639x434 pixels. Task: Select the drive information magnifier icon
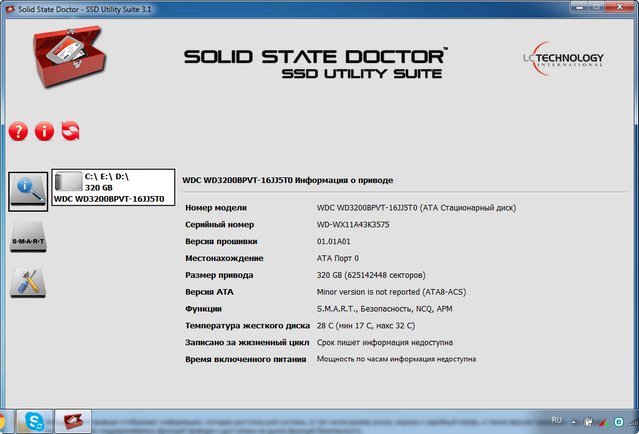click(28, 191)
